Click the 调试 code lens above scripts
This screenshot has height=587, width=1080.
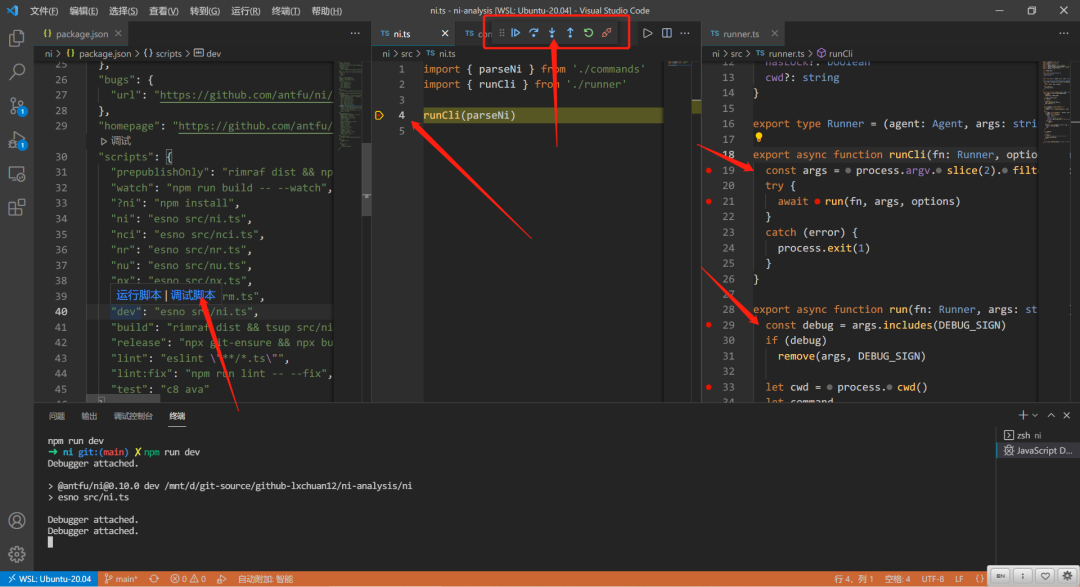click(x=116, y=141)
